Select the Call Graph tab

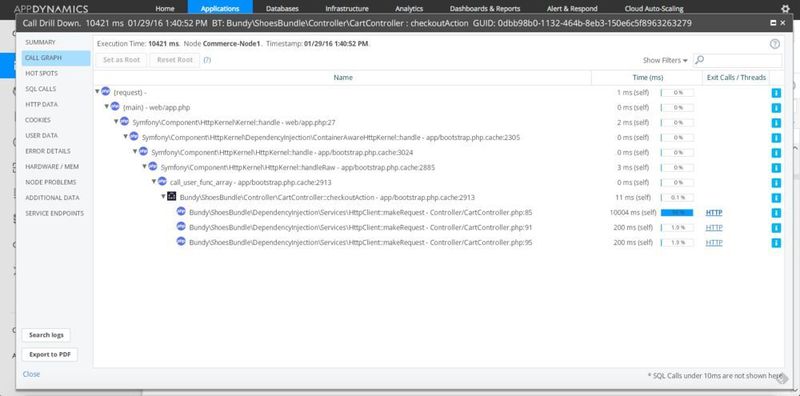(56, 58)
